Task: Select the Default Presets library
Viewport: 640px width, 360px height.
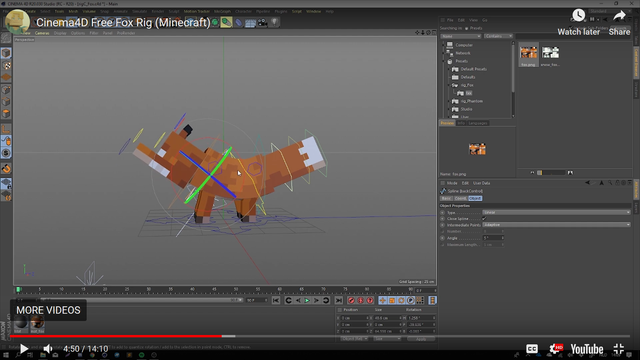Action: tap(473, 69)
